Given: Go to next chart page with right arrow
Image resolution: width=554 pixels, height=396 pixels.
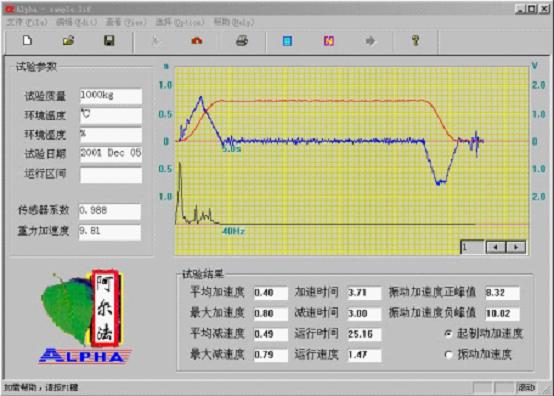Looking at the screenshot, I should point(516,247).
